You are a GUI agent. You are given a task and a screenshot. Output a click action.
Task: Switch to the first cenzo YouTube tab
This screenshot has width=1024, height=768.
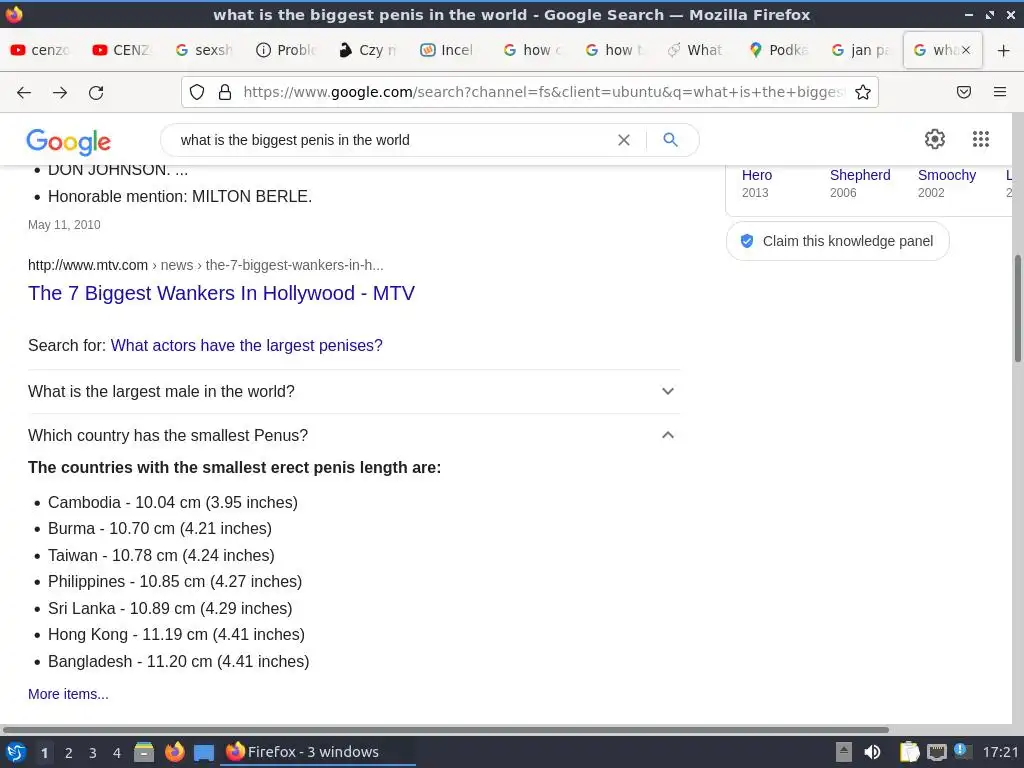pos(41,50)
